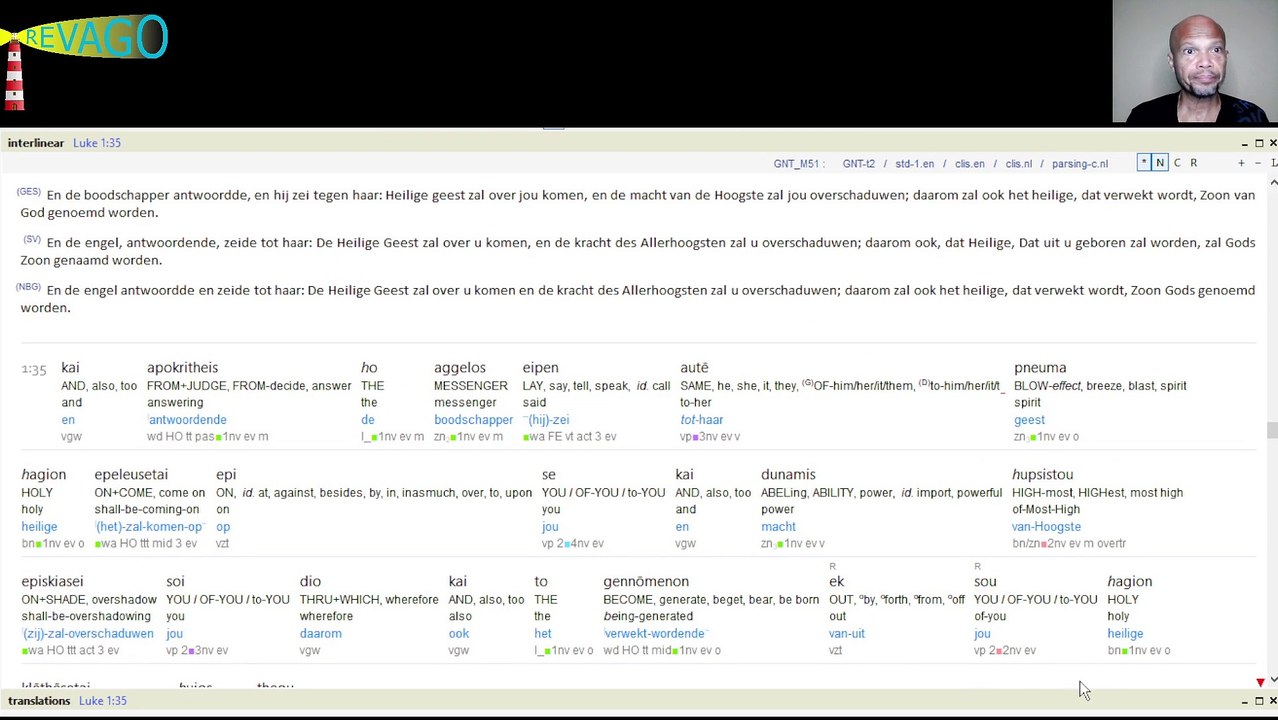
Task: Click the (NBG) translation label
Action: point(28,288)
